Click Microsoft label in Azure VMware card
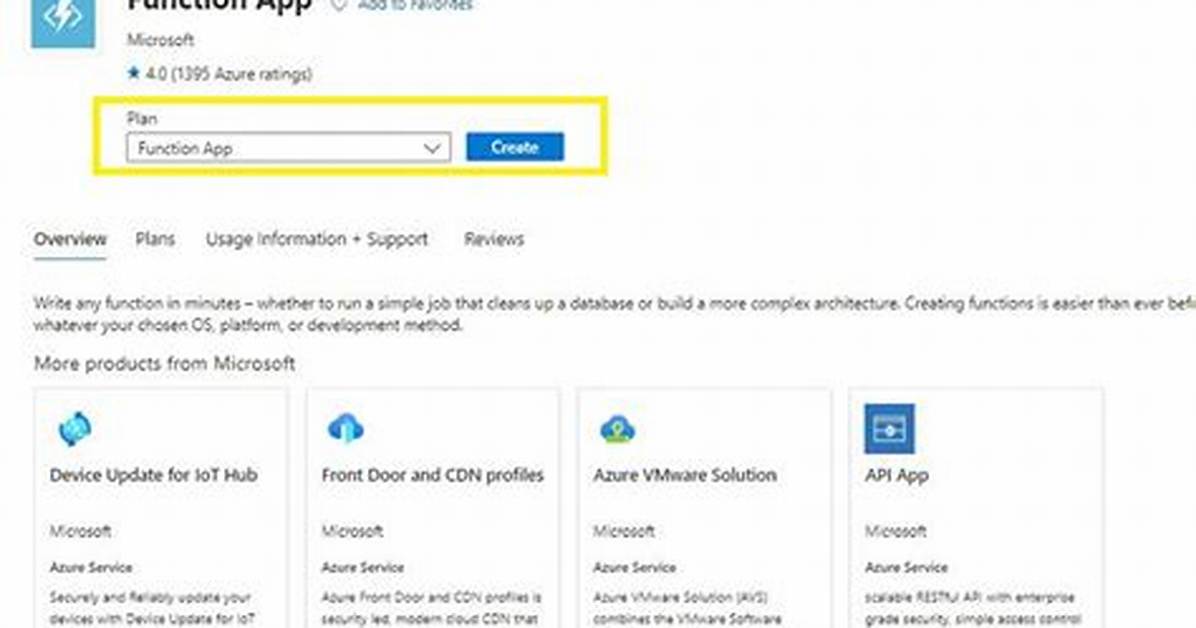The height and width of the screenshot is (628, 1196). coord(624,531)
